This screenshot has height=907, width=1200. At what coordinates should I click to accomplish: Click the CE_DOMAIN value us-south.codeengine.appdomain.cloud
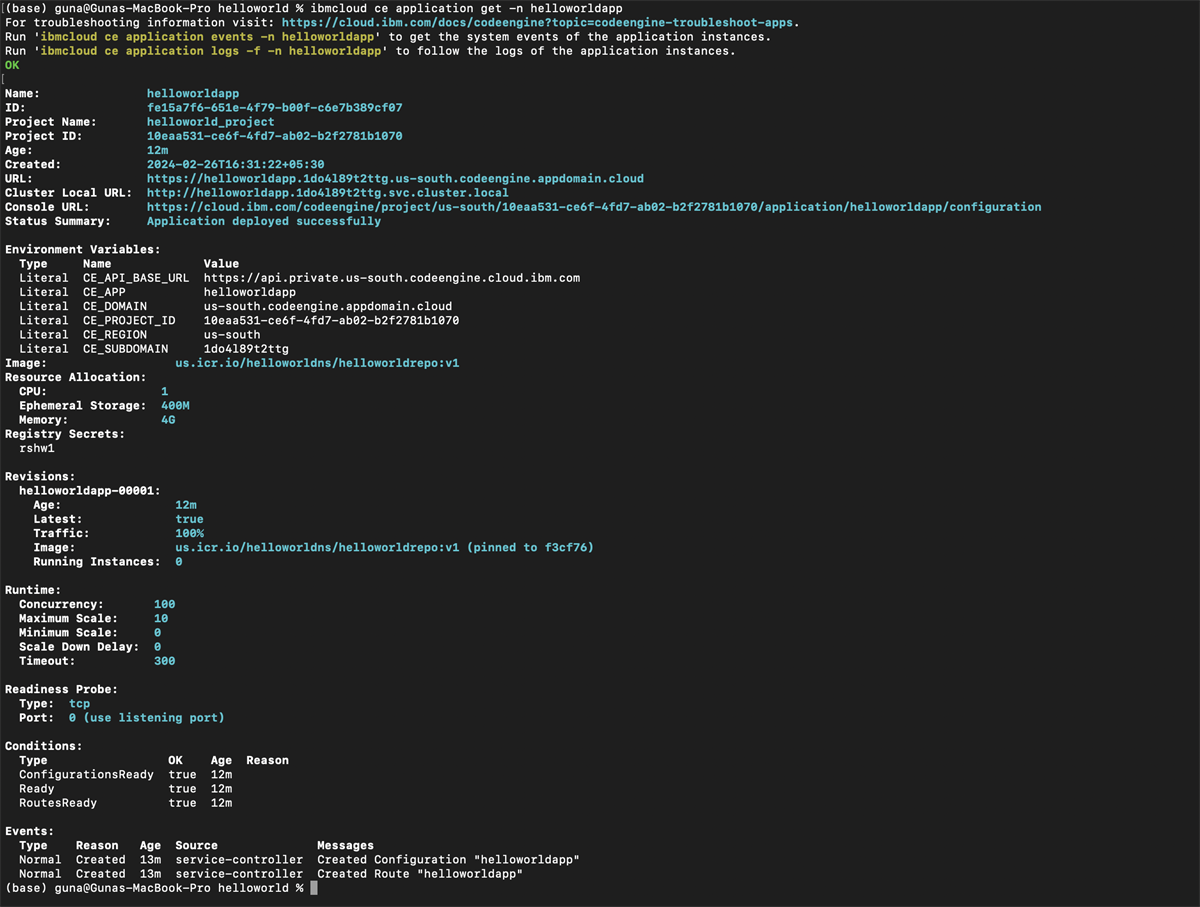click(327, 306)
